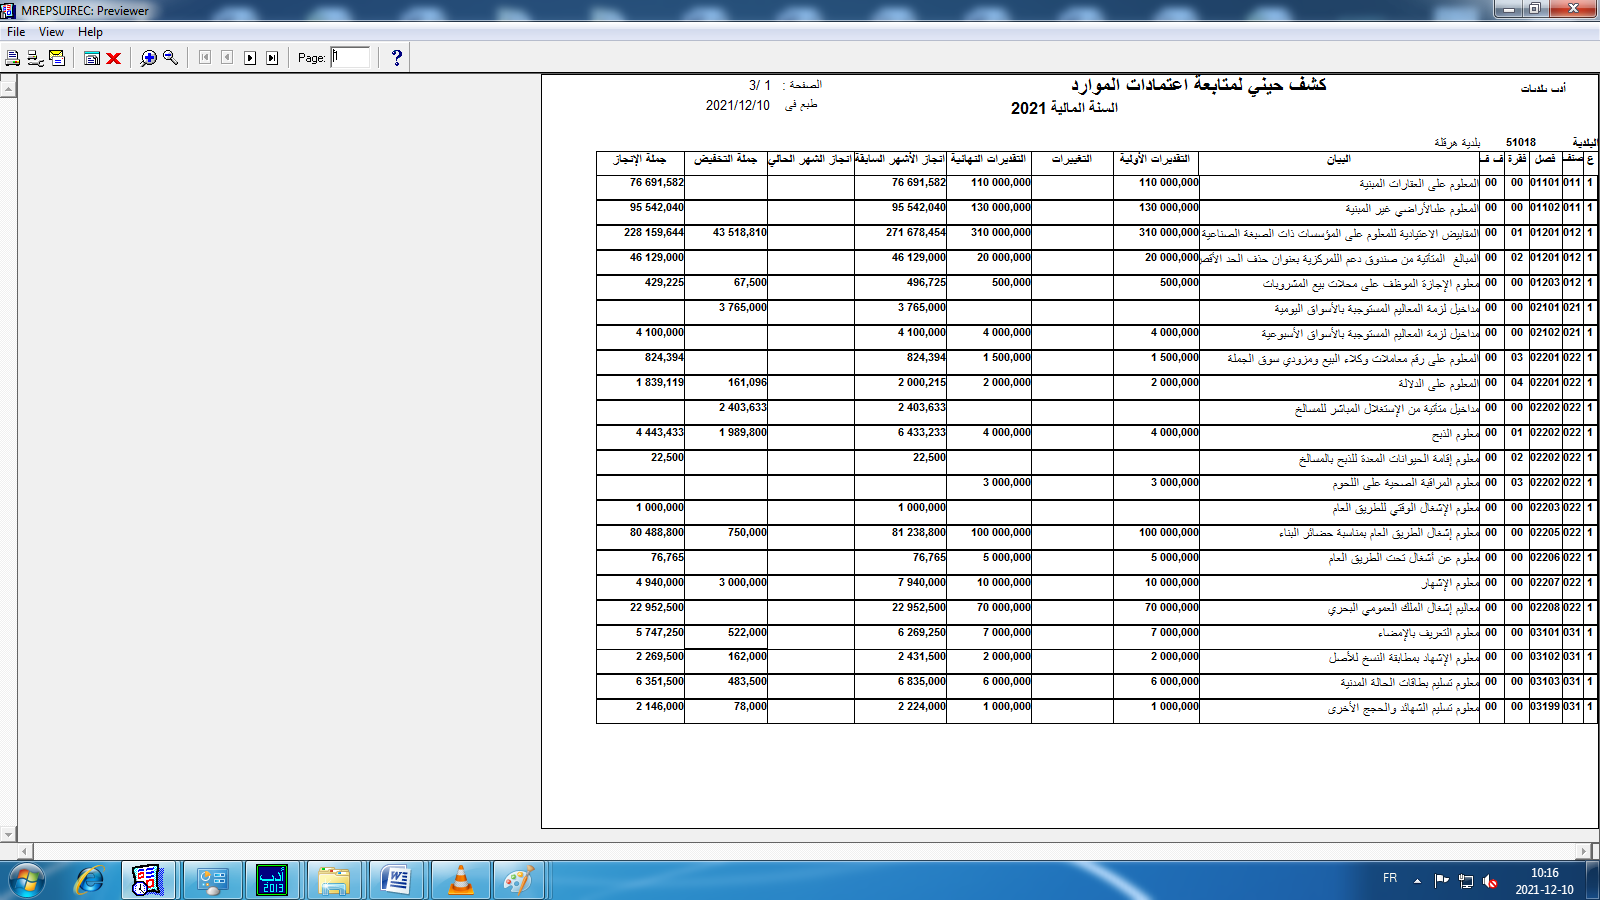This screenshot has height=900, width=1600.
Task: Open printer setup from the toolbar
Action: point(35,58)
